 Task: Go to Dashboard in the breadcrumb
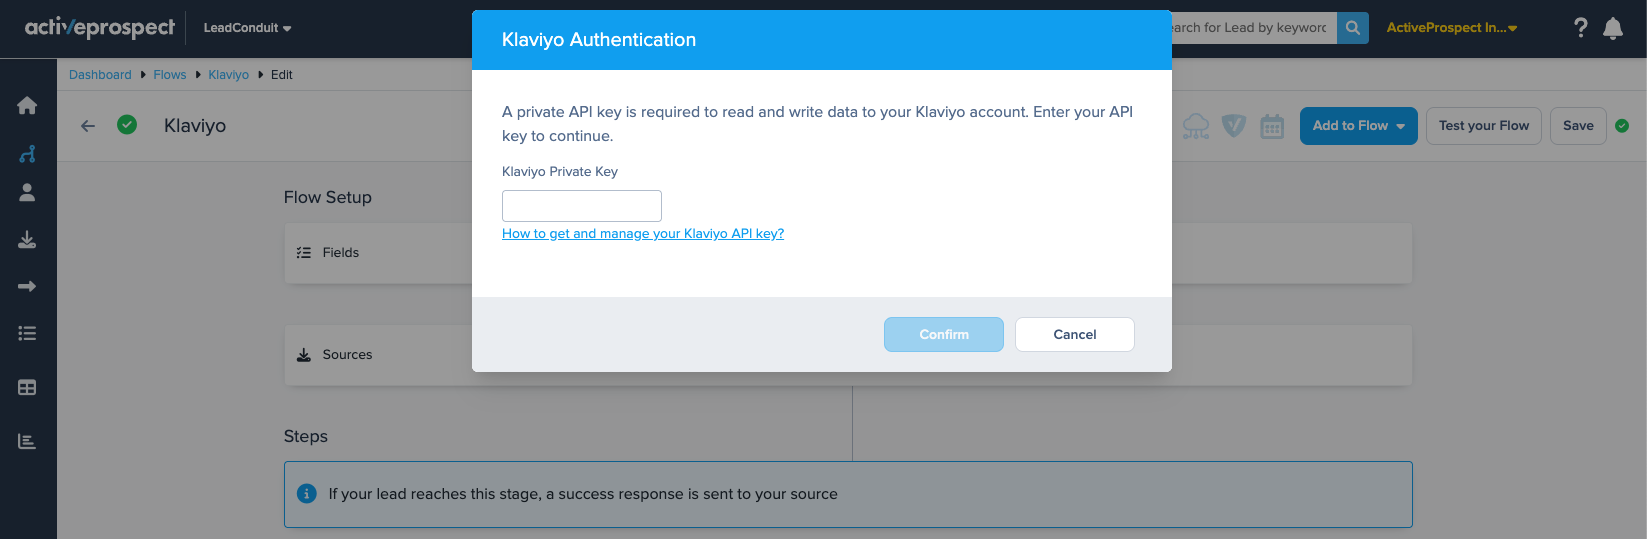tap(100, 75)
